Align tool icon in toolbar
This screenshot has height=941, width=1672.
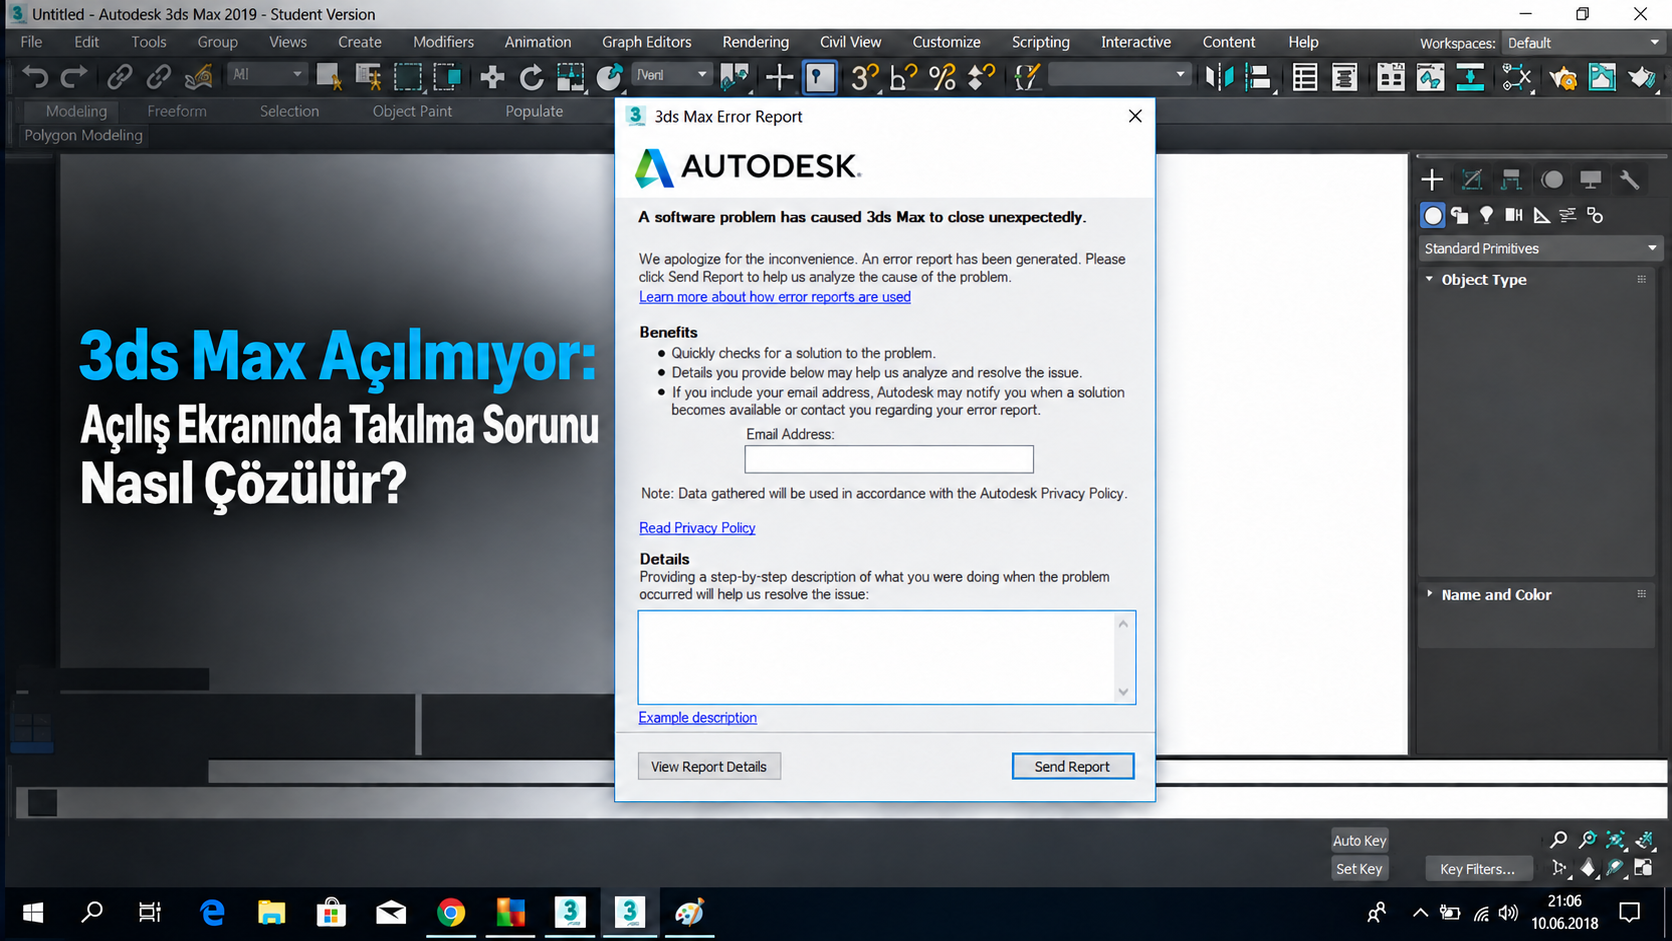tap(1258, 77)
